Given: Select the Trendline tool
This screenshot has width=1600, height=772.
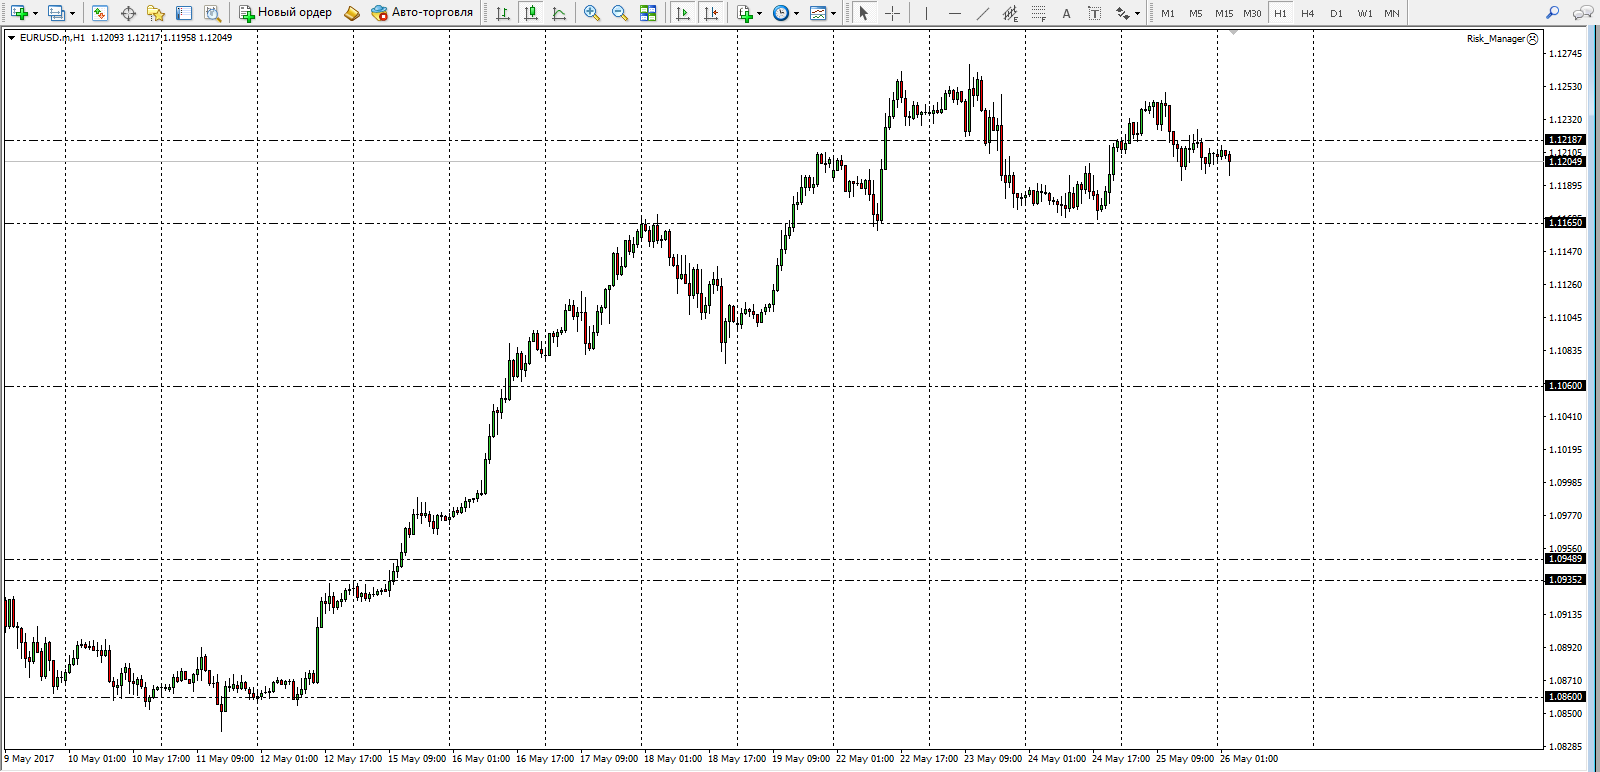Looking at the screenshot, I should (x=982, y=13).
